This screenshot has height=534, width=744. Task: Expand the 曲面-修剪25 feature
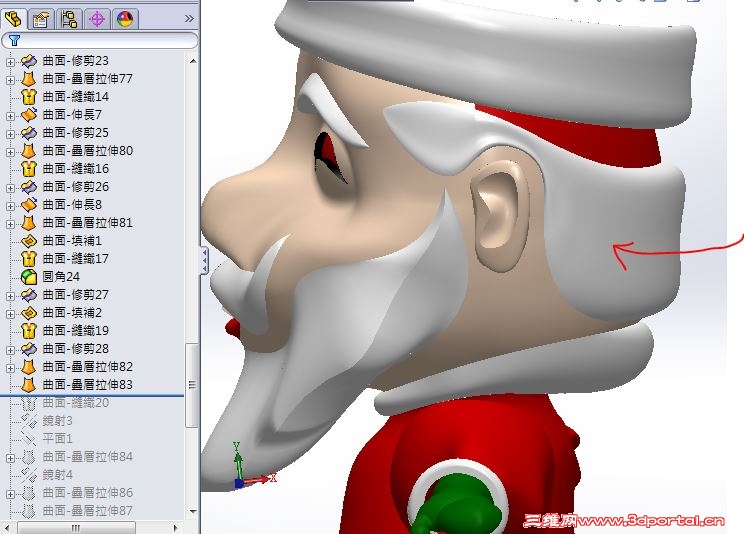click(x=10, y=134)
